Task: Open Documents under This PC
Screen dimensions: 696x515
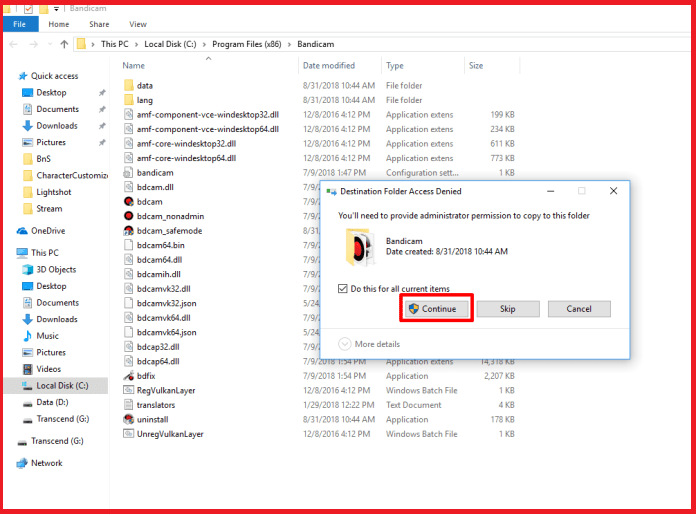Action: click(x=57, y=302)
